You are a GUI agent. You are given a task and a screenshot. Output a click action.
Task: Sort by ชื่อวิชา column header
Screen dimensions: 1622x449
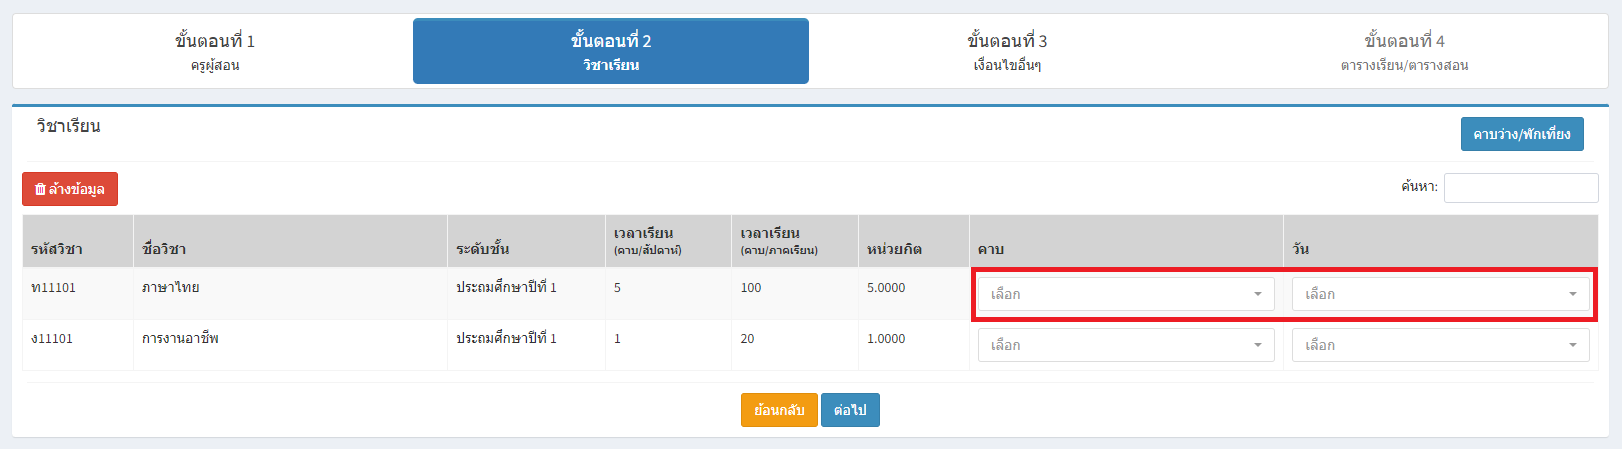coord(290,241)
